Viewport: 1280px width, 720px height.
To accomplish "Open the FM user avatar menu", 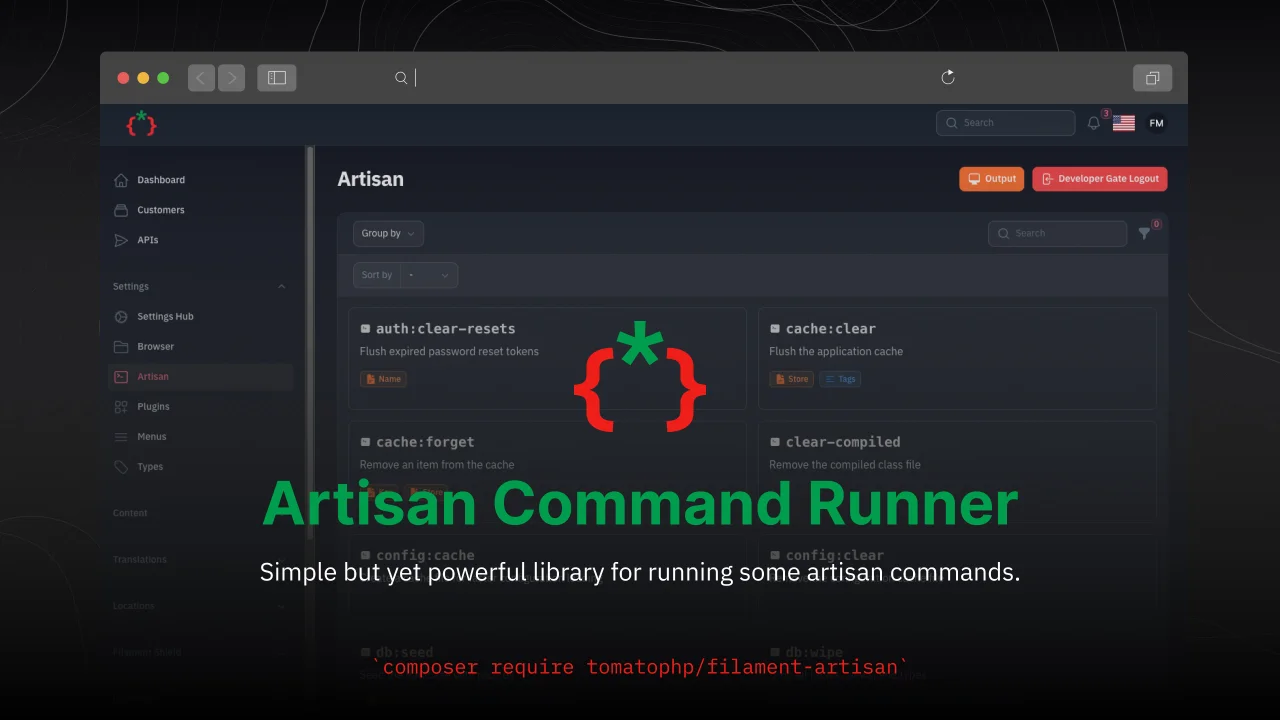I will [x=1156, y=122].
